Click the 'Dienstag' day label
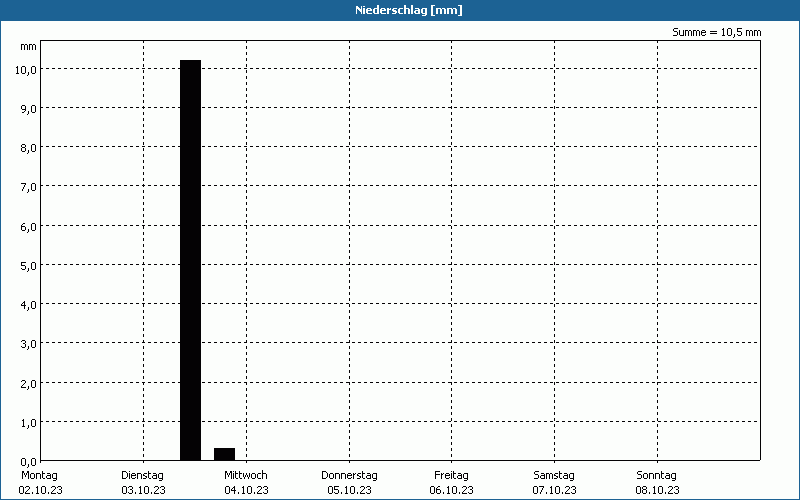Screen dimensions: 800x500 pyautogui.click(x=142, y=476)
